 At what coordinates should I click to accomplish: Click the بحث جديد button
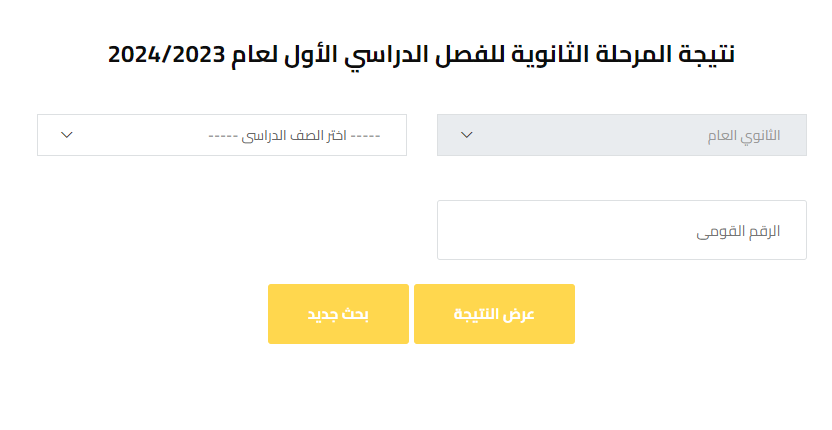[x=338, y=314]
